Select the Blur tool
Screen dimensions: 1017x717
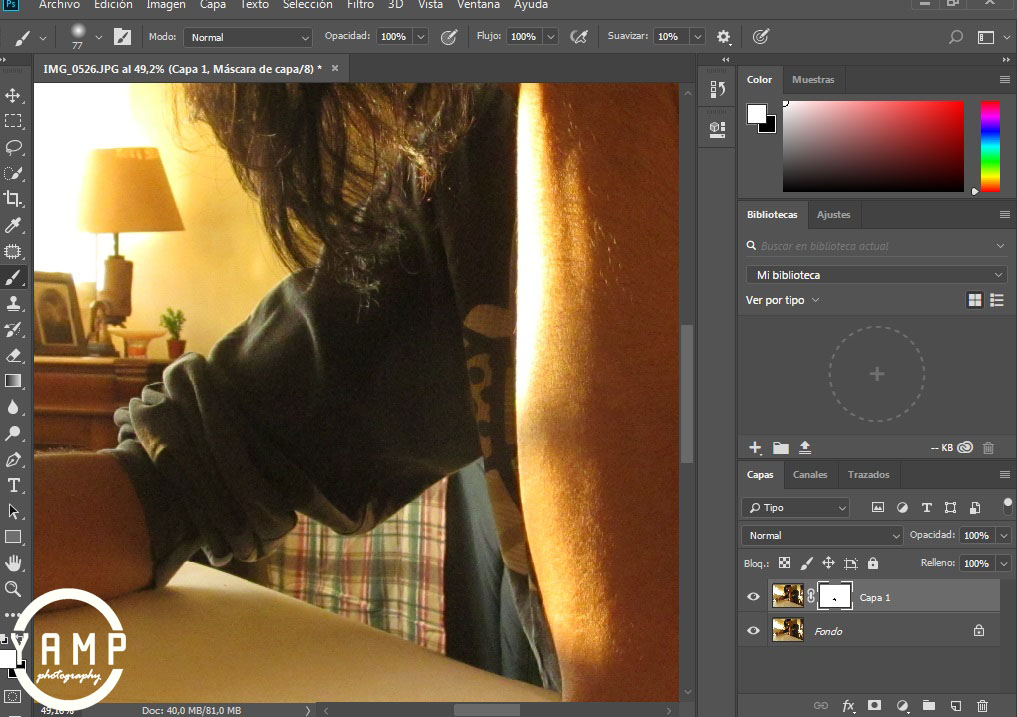[13, 407]
